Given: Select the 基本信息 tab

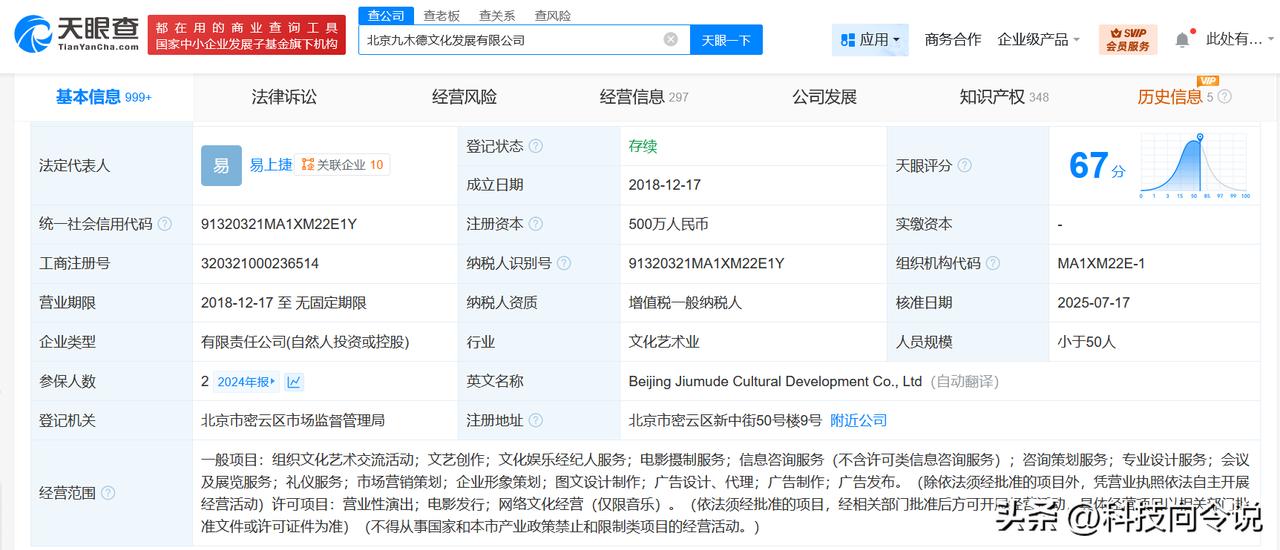Looking at the screenshot, I should point(104,97).
